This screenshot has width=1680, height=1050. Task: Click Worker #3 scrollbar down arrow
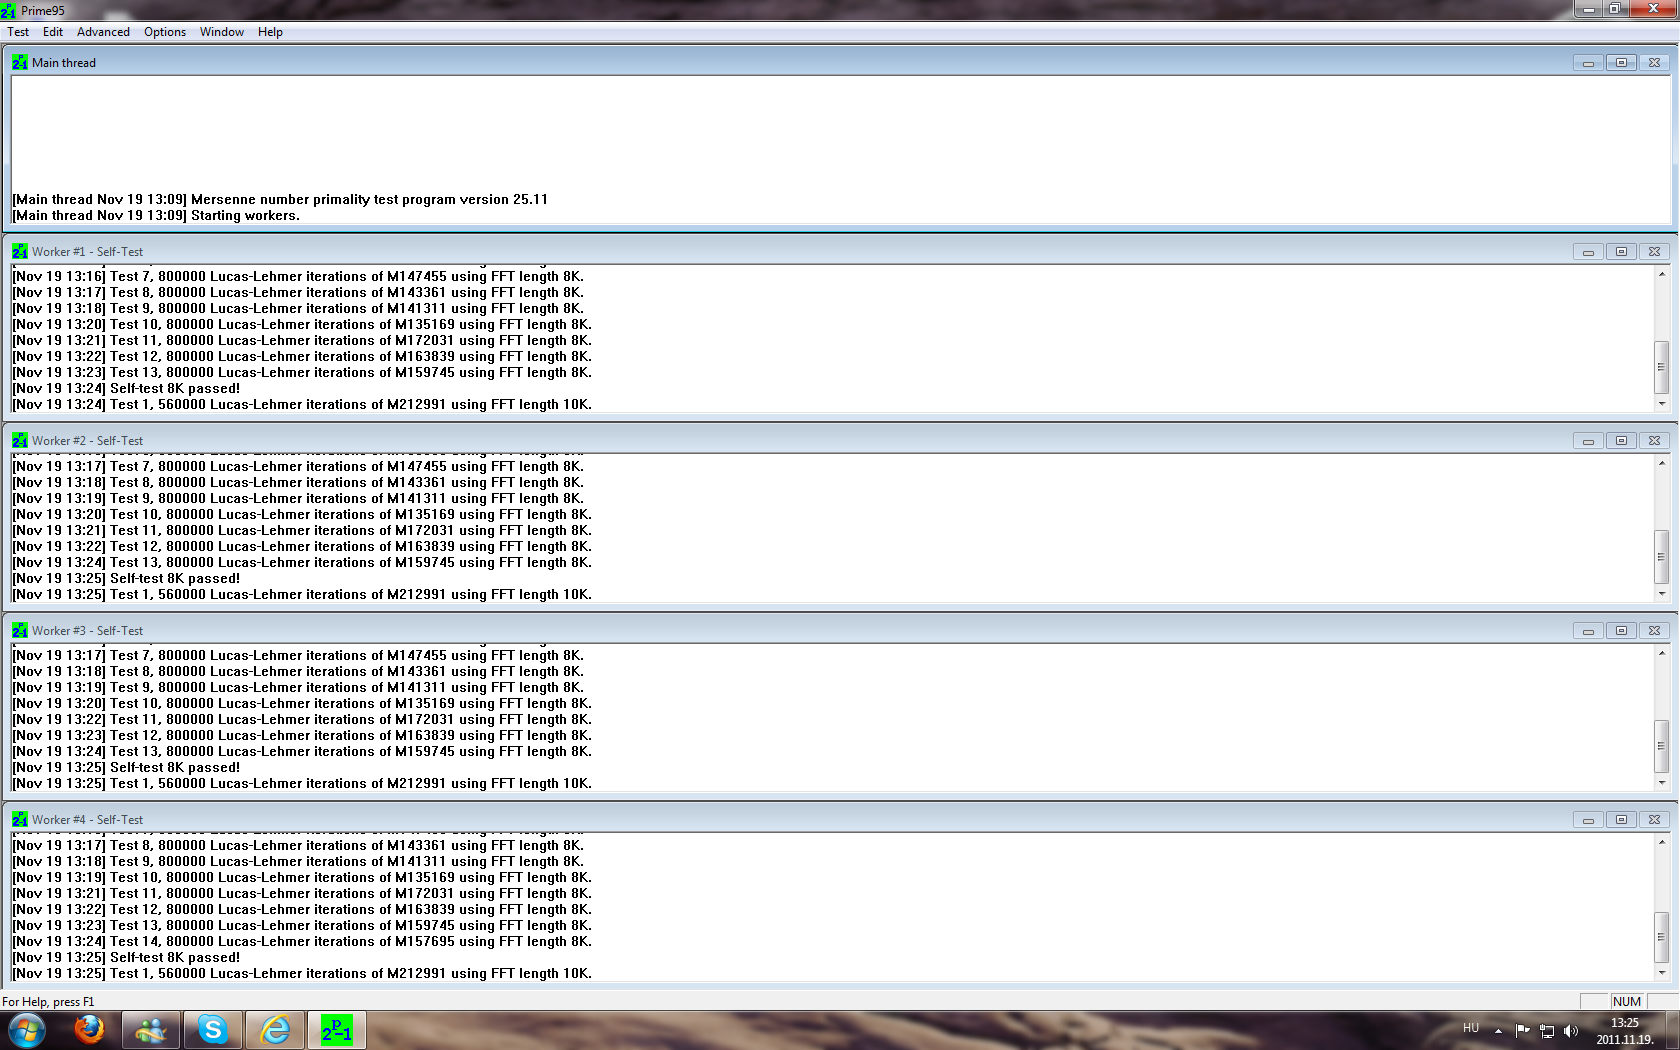[1661, 783]
